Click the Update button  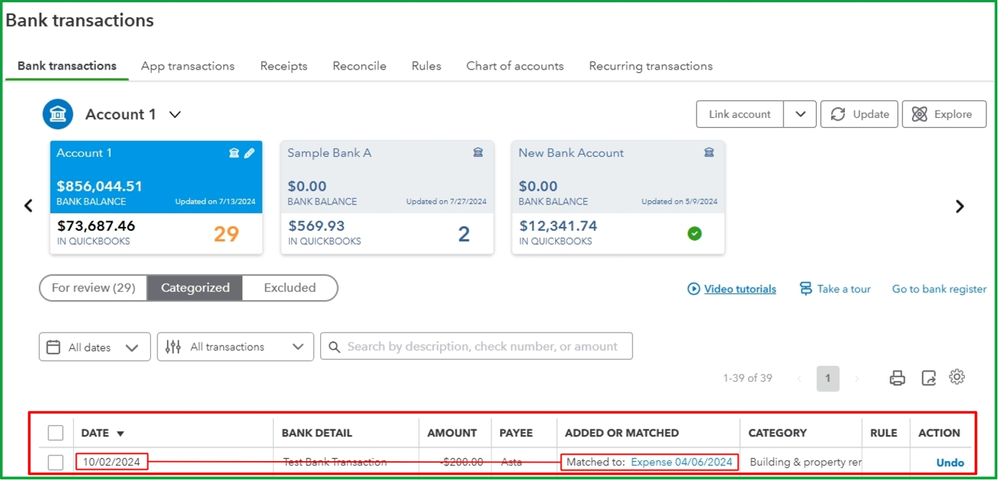coord(859,114)
